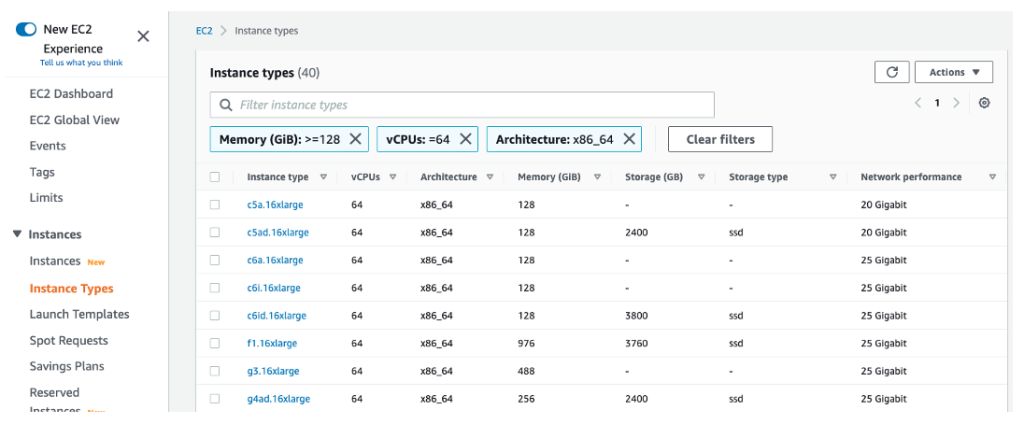Open Instances page in the sidebar
1024x424 pixels.
(55, 261)
